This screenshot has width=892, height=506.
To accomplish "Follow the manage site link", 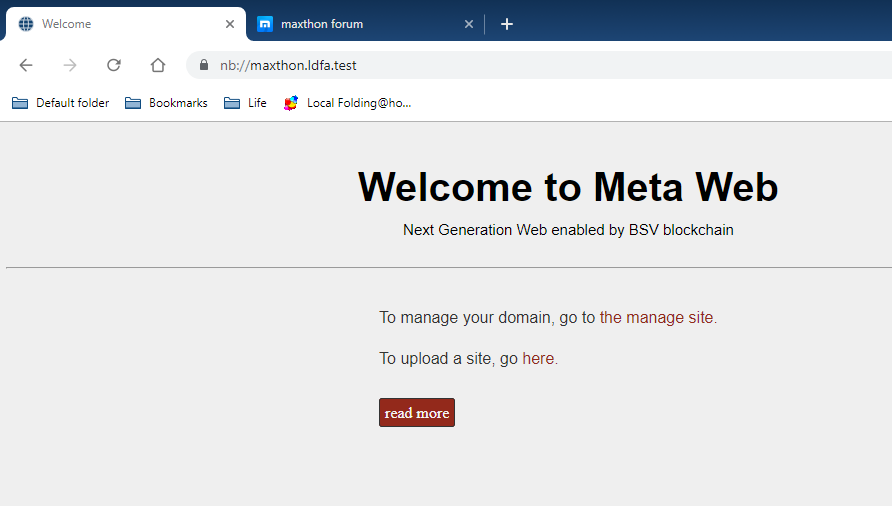I will [x=656, y=318].
